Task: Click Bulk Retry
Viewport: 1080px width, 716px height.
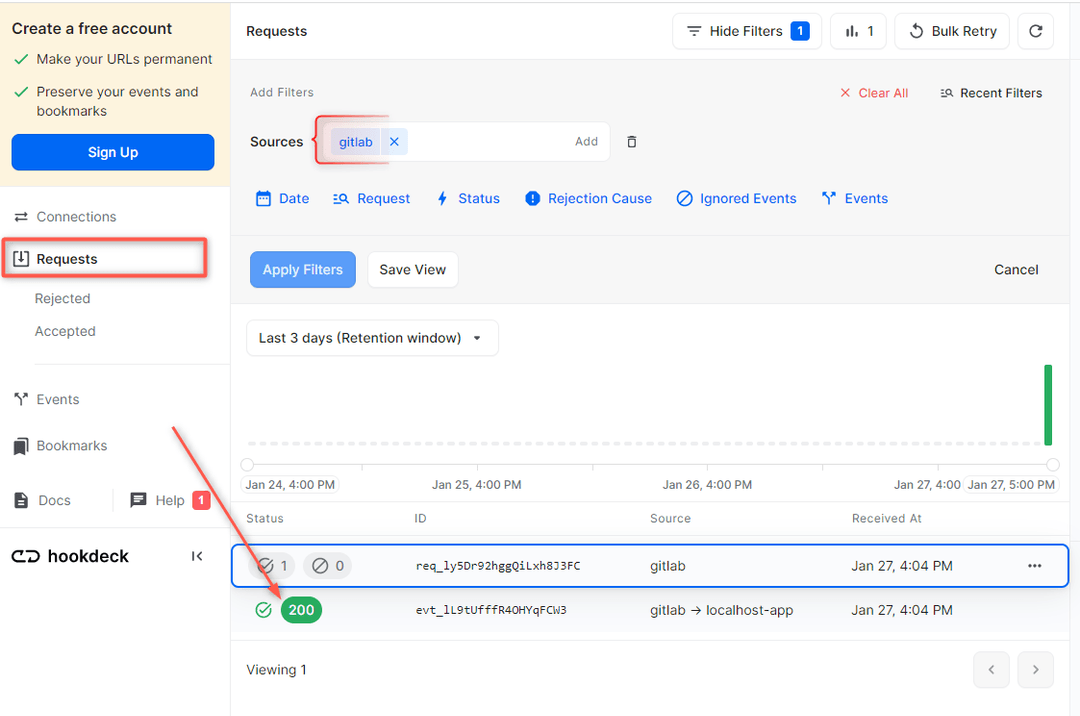Action: click(951, 31)
